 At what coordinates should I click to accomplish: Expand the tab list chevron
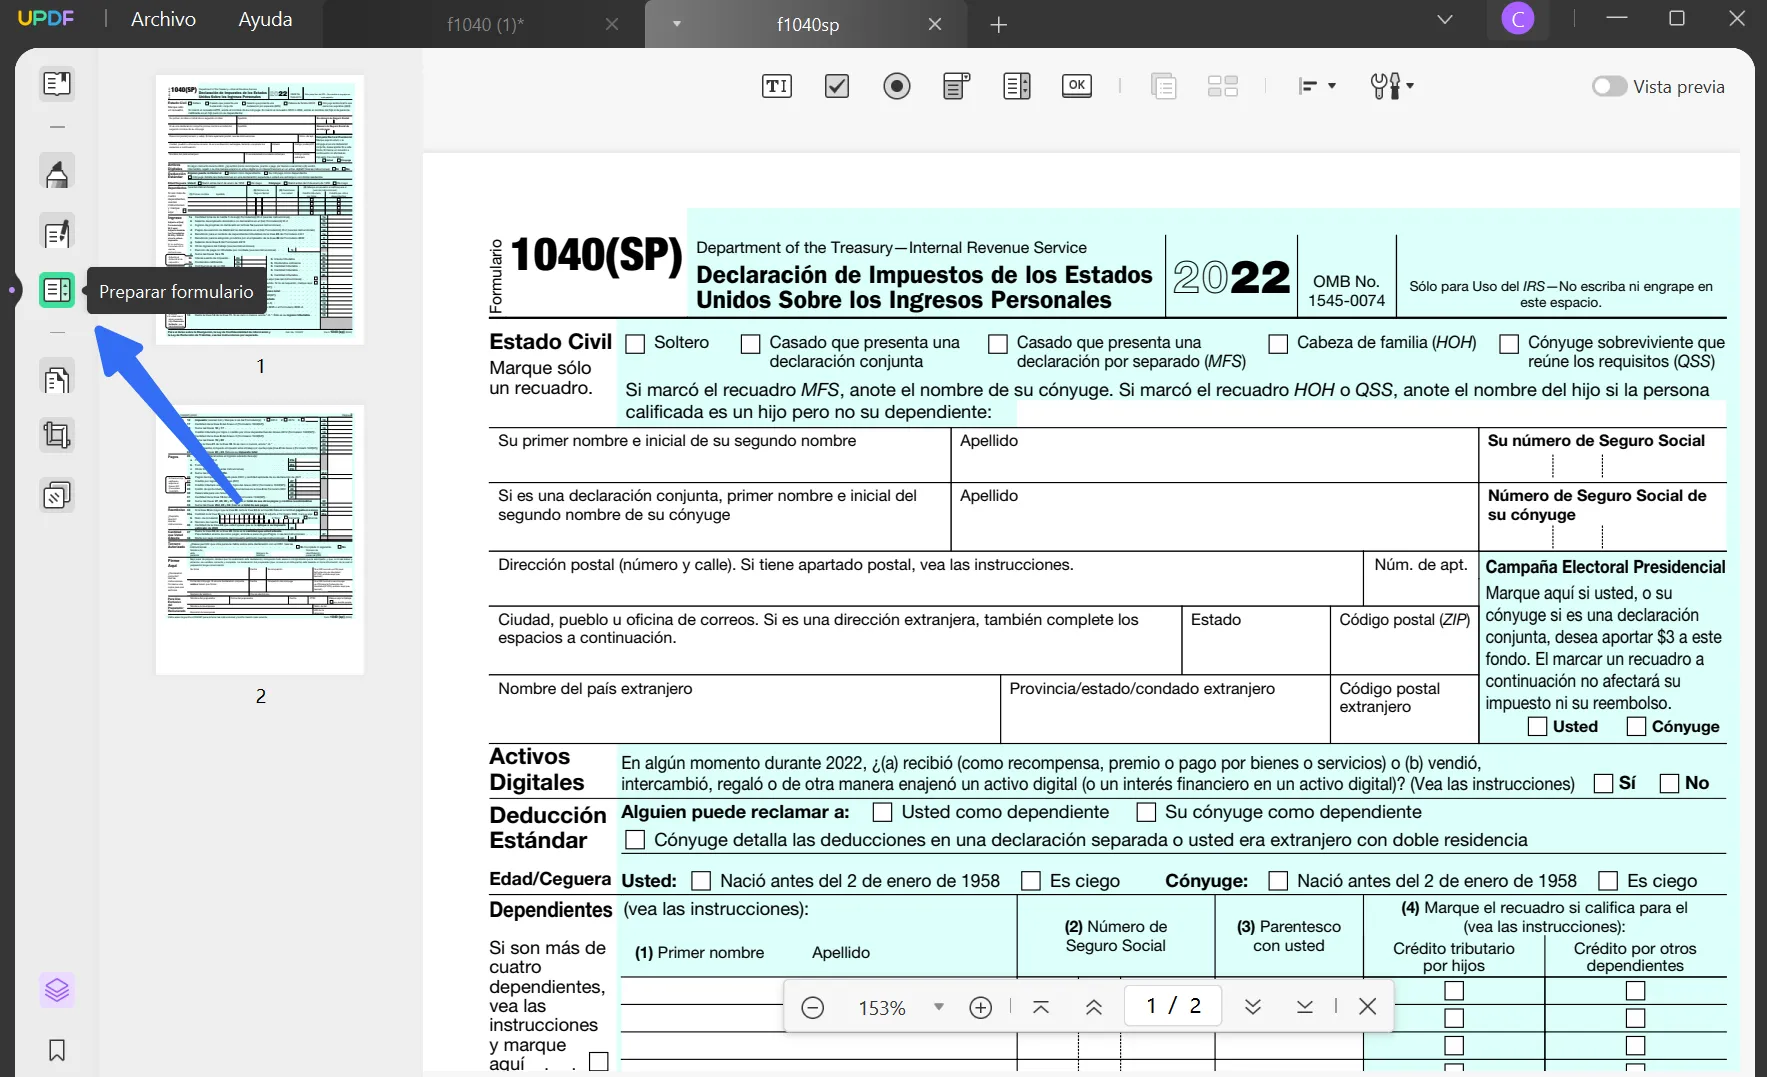pos(1445,19)
